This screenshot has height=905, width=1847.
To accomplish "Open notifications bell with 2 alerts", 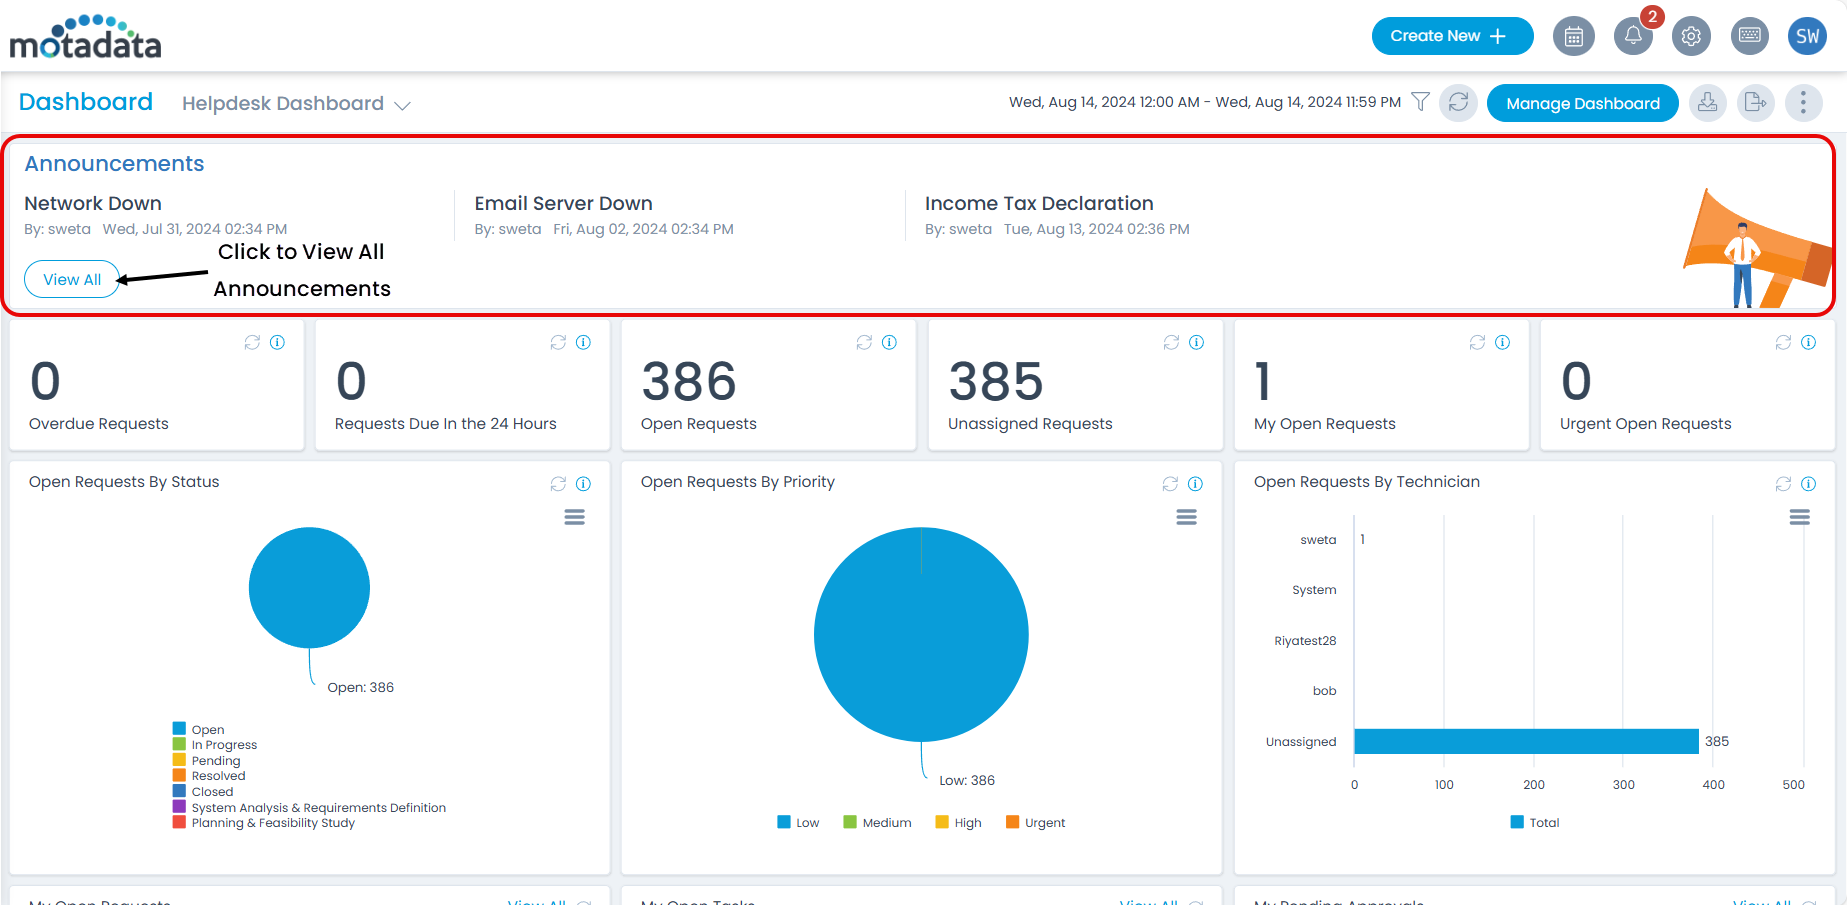I will coord(1633,37).
